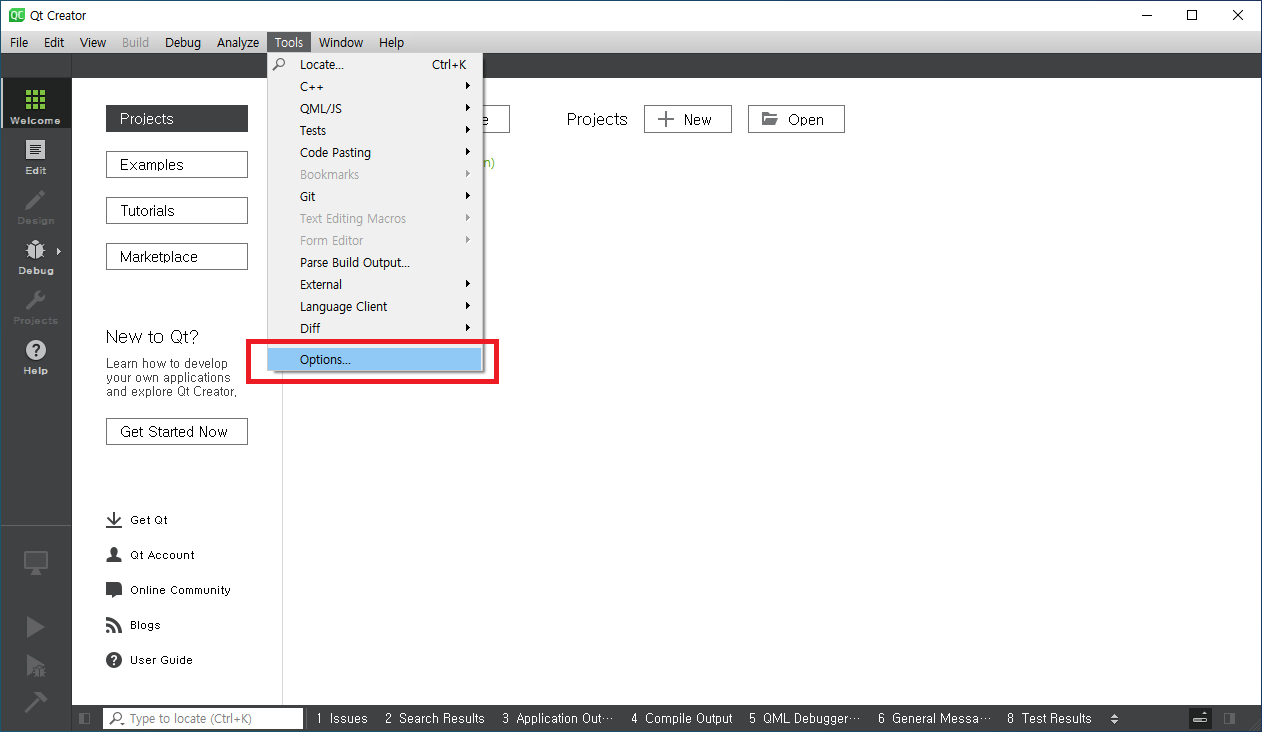Click the kit selector monitor icon
The width and height of the screenshot is (1262, 732).
coord(36,562)
